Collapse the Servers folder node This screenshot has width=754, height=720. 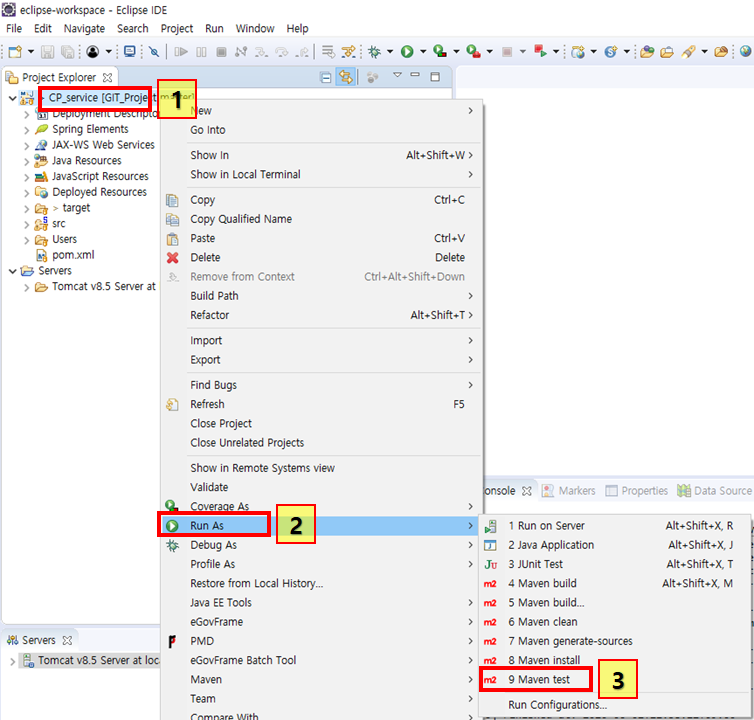pyautogui.click(x=13, y=271)
